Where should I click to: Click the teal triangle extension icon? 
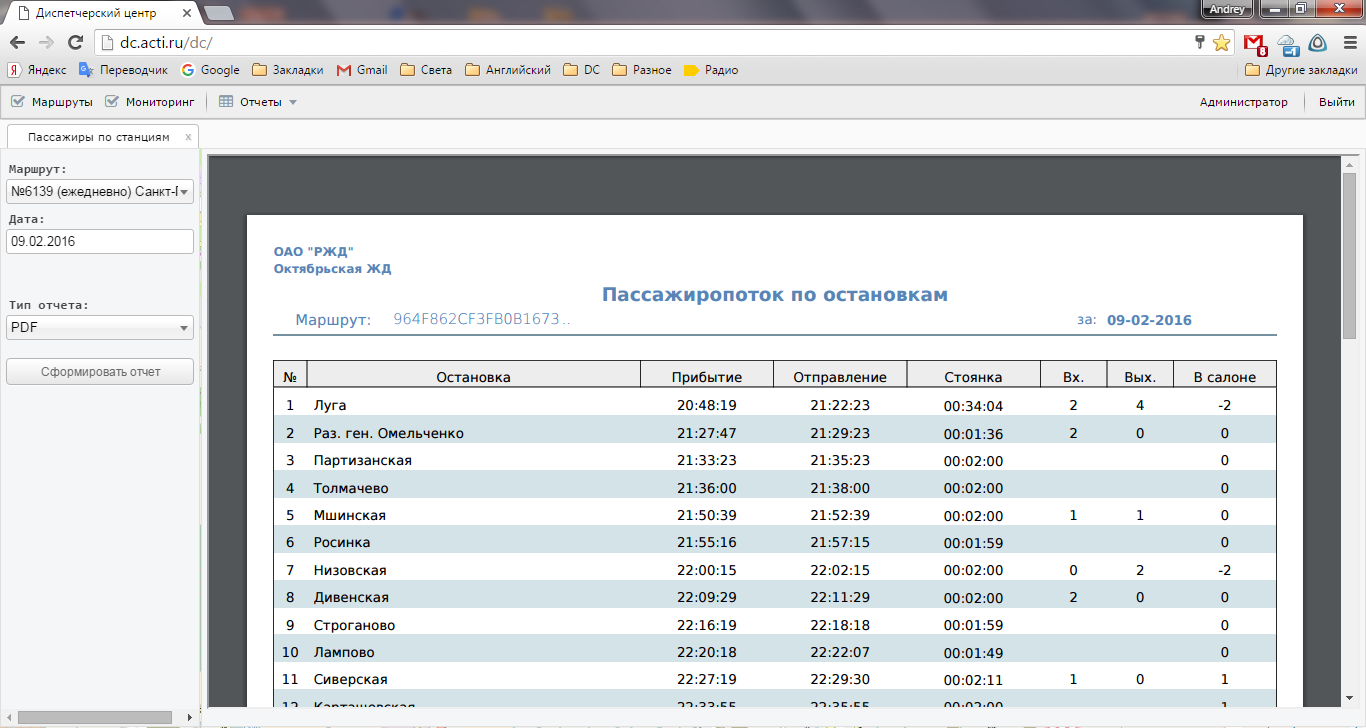tap(1318, 43)
